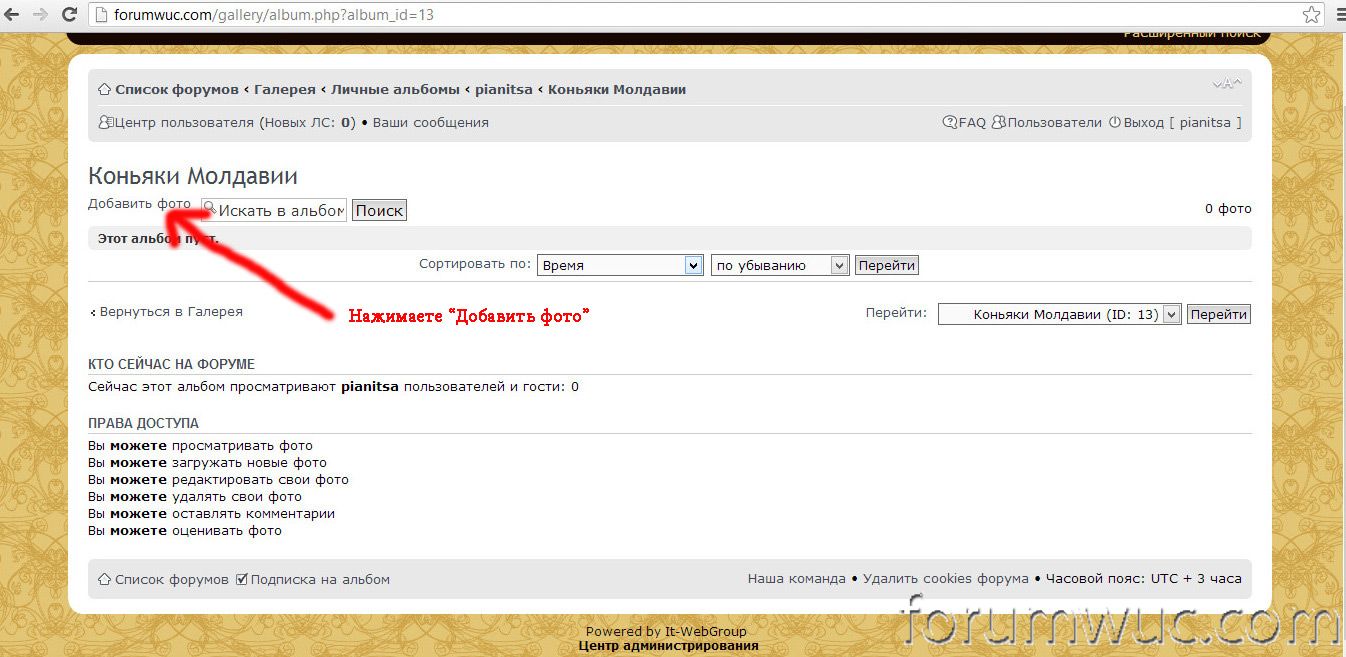The height and width of the screenshot is (657, 1346).
Task: Go to Личные альбомы breadcrumb
Action: point(395,90)
